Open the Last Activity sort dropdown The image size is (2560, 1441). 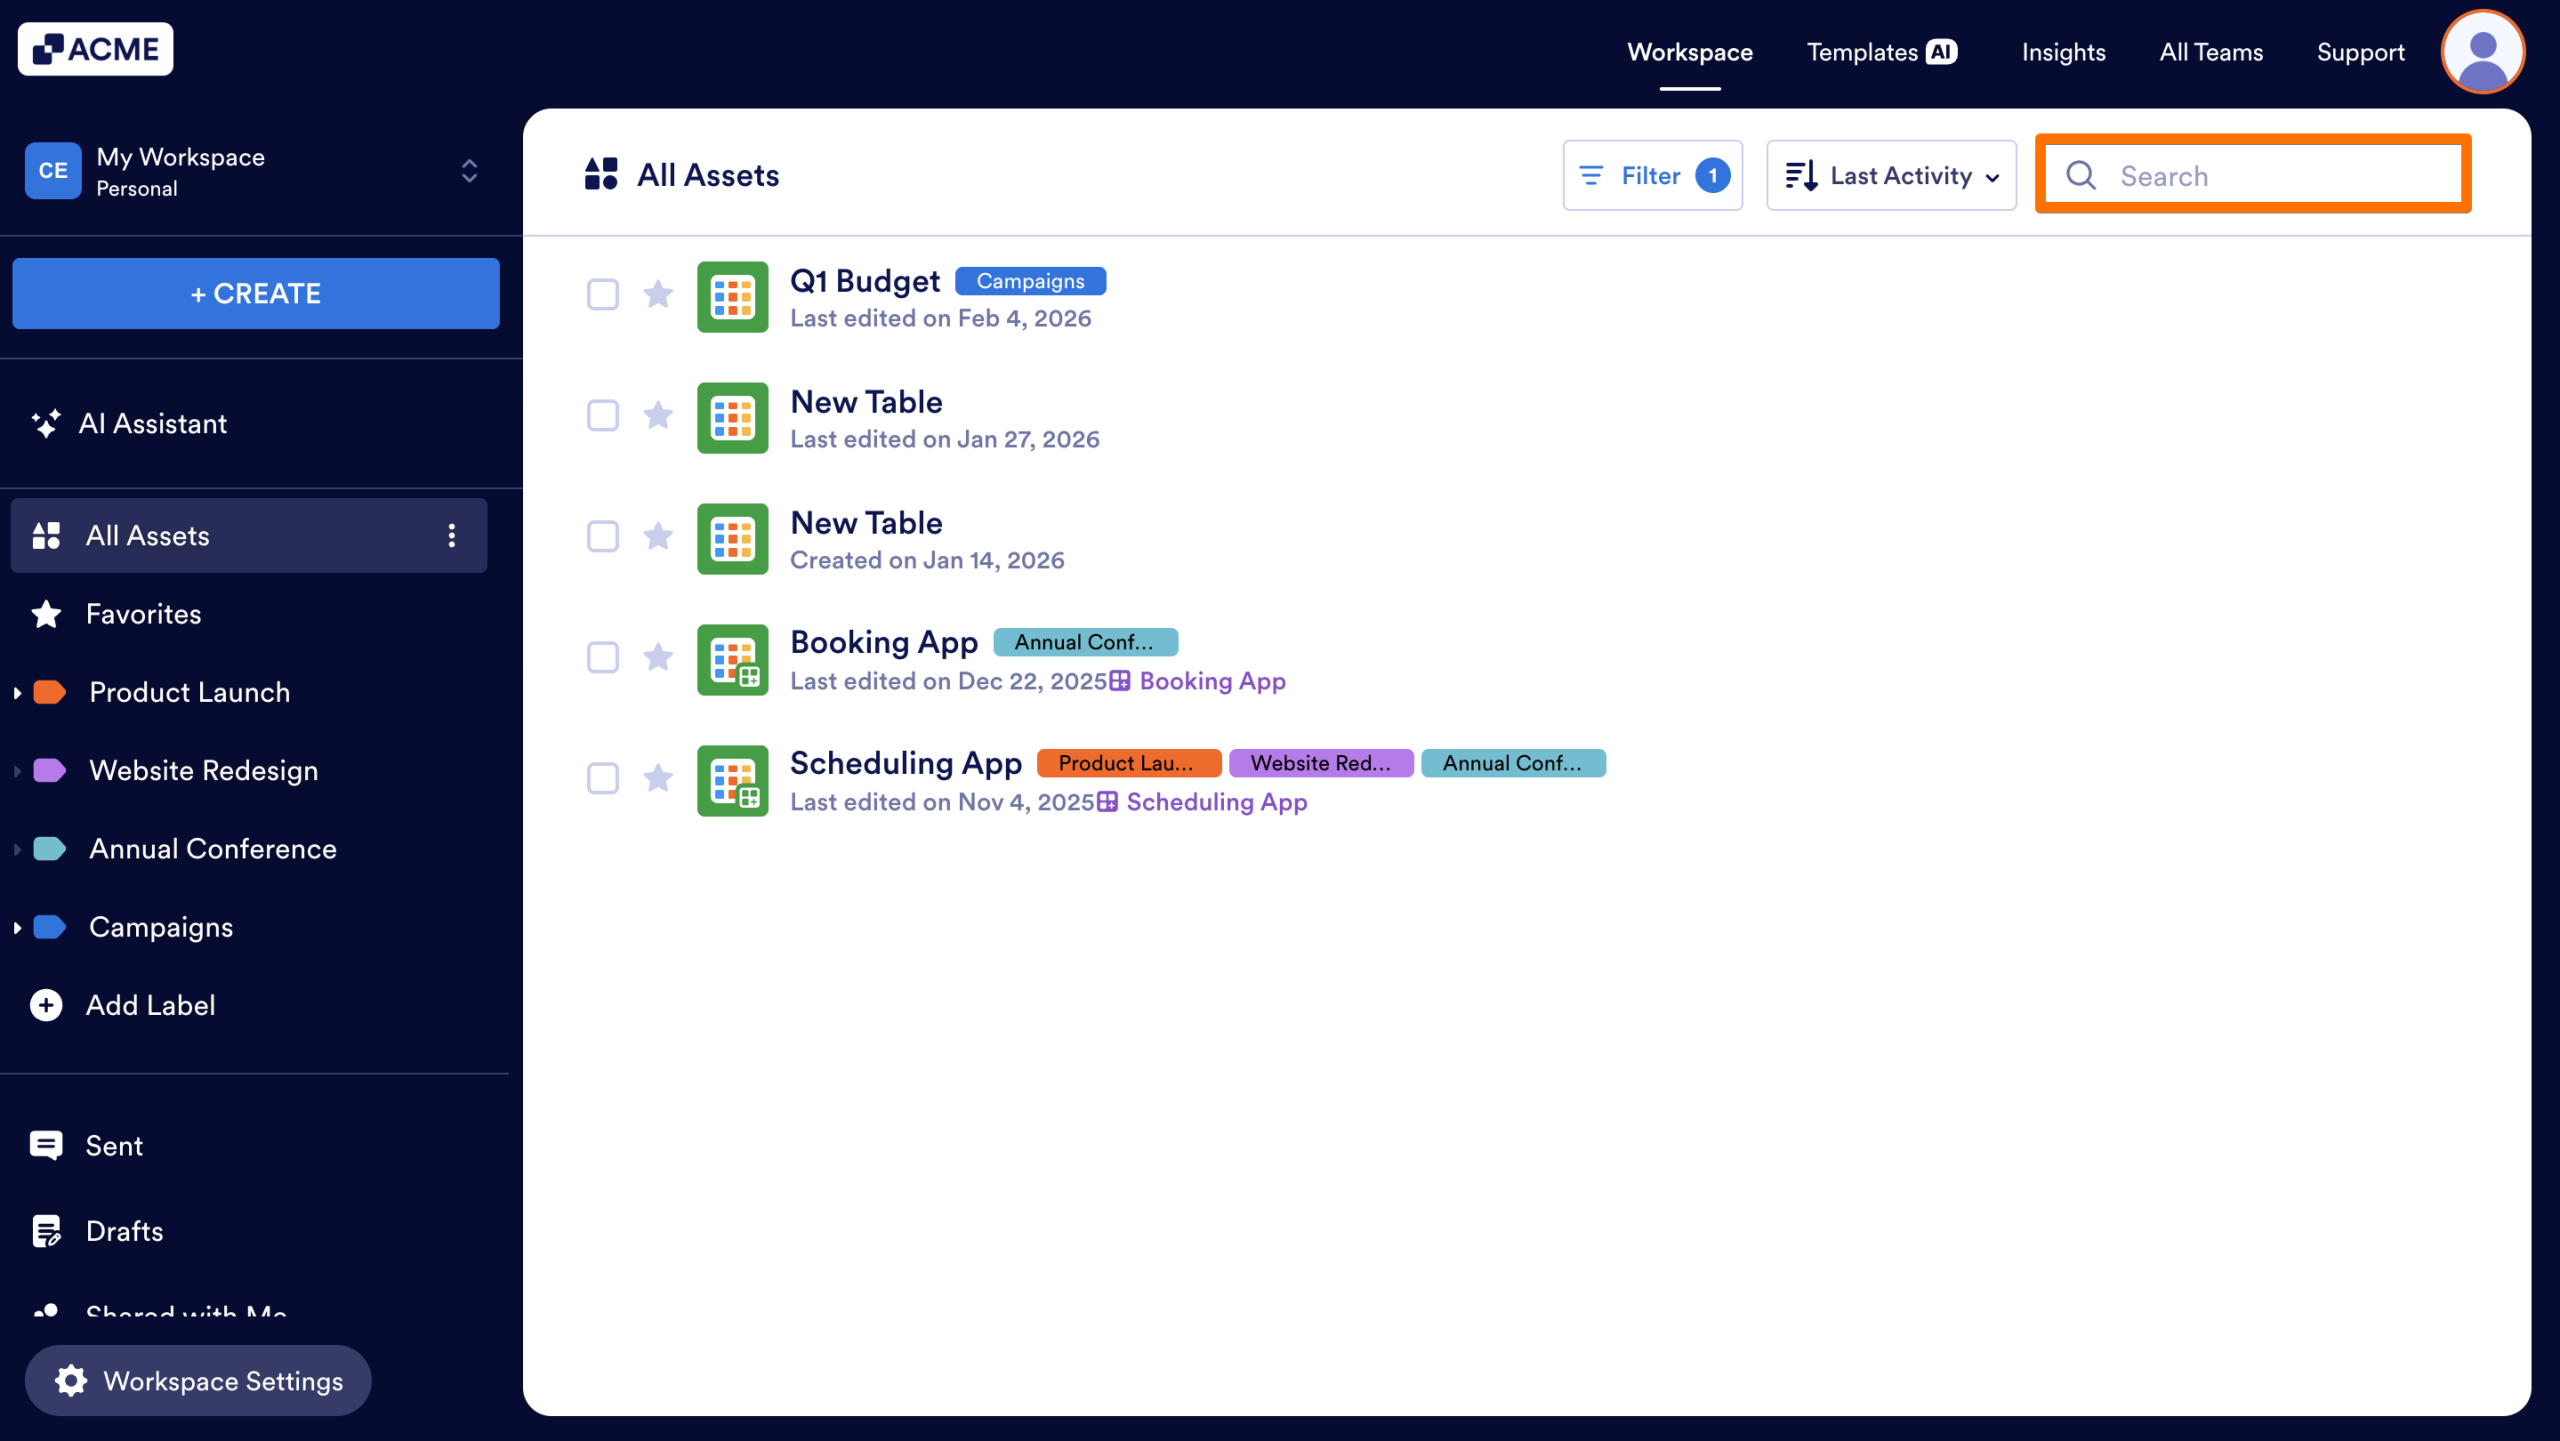tap(1891, 175)
